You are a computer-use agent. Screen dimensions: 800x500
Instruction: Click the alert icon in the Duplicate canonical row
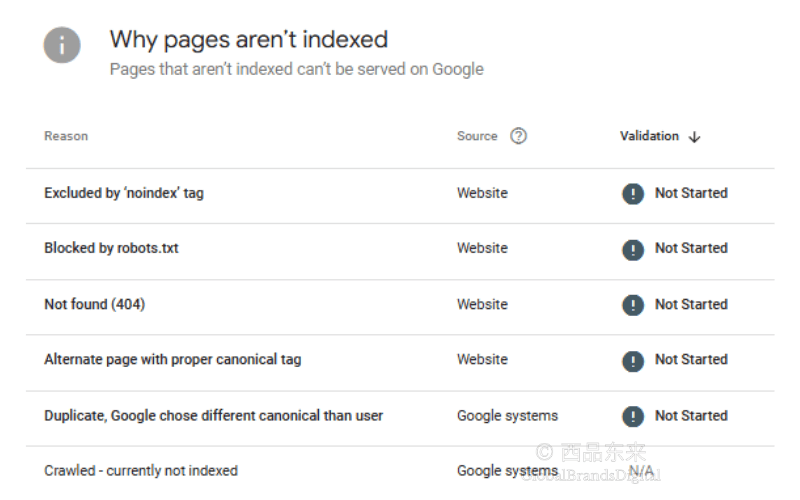pos(633,416)
